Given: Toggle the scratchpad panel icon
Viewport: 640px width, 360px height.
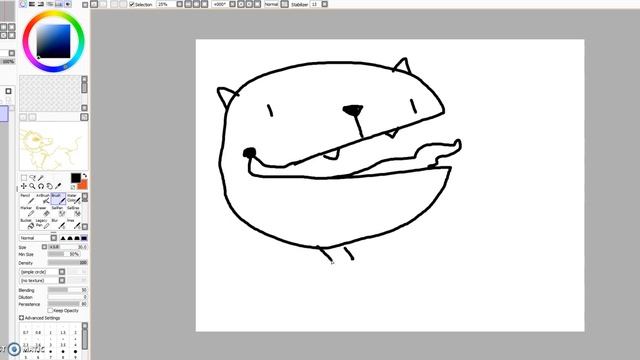Looking at the screenshot, I should pos(68,4).
